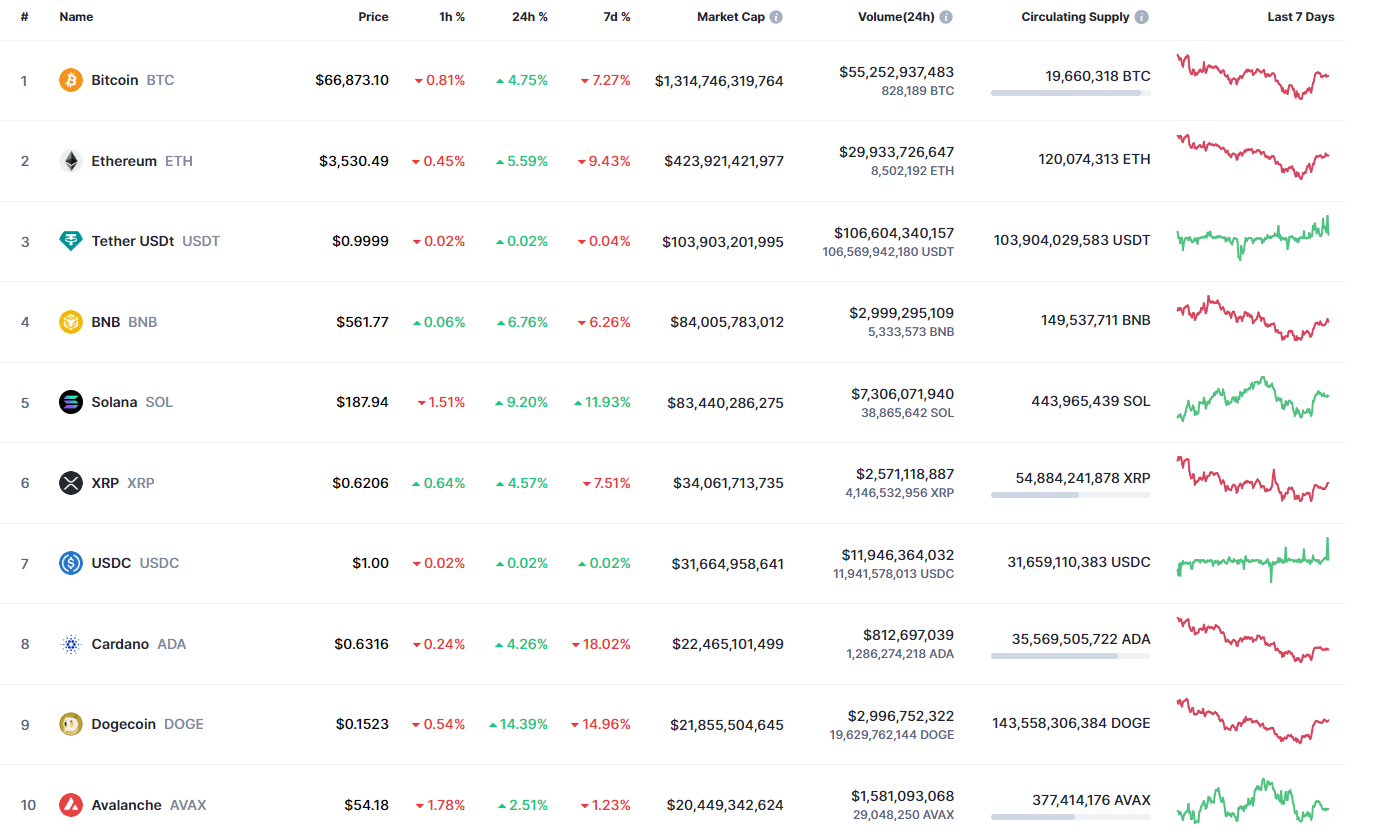Click the Dogecoin logo icon
The height and width of the screenshot is (839, 1384).
point(71,724)
